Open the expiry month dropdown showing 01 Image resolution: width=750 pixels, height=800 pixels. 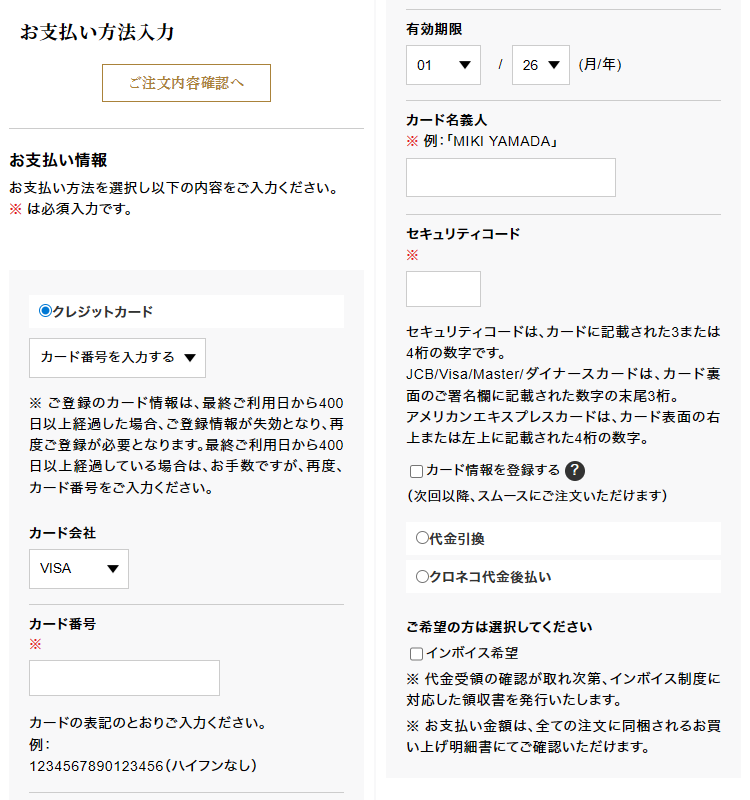(442, 65)
